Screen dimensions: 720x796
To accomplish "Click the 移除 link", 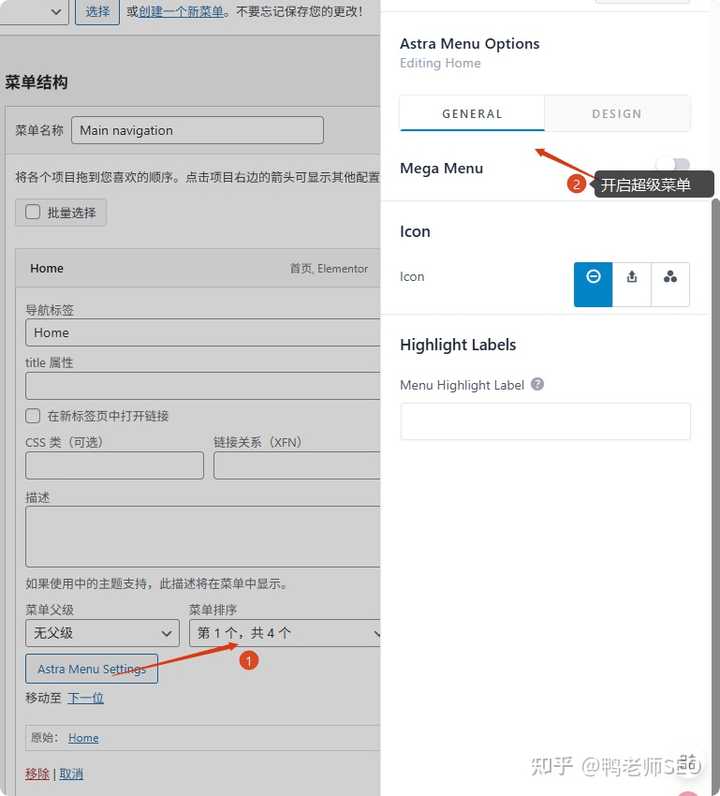I will (37, 774).
